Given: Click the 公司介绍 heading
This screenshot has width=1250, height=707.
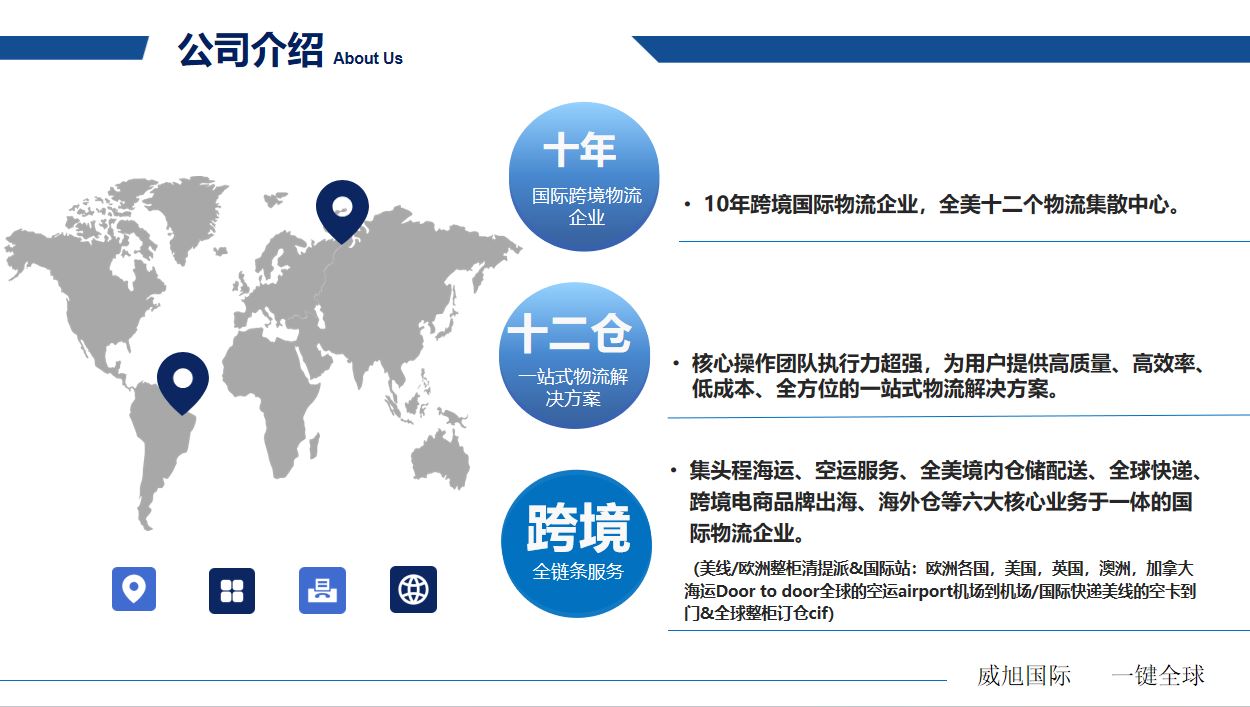Looking at the screenshot, I should click(250, 50).
